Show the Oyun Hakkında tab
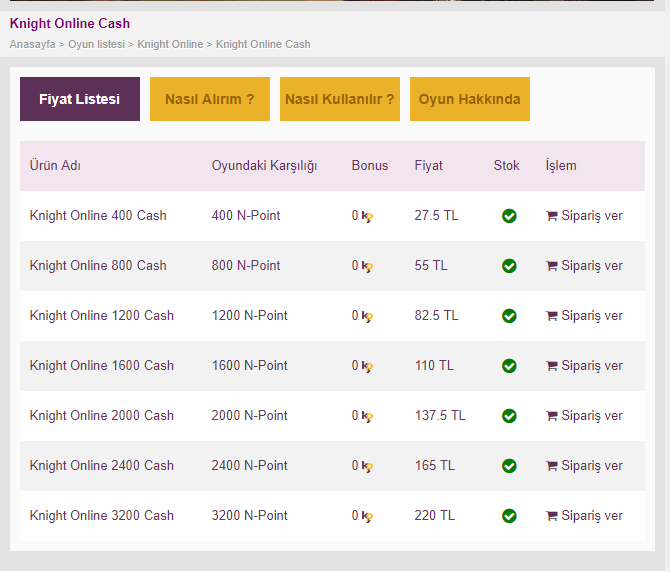670x572 pixels. [470, 99]
